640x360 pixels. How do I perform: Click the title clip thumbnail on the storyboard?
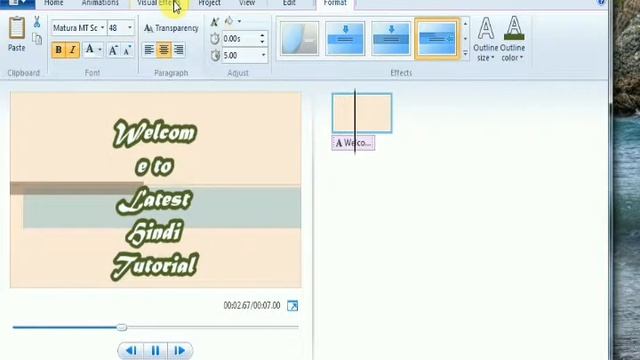(x=362, y=113)
